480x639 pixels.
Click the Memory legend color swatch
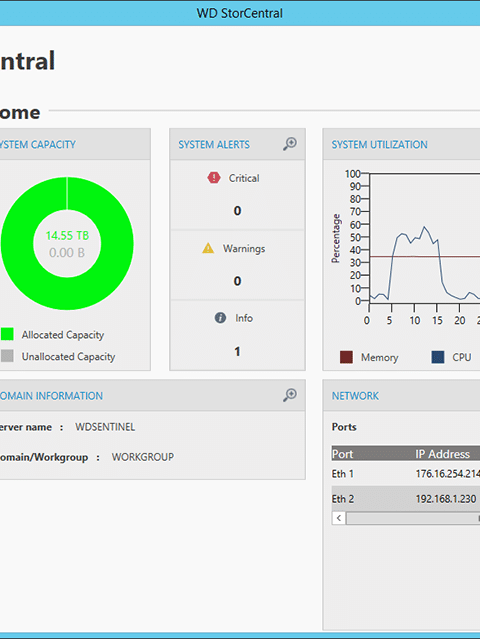click(x=346, y=357)
